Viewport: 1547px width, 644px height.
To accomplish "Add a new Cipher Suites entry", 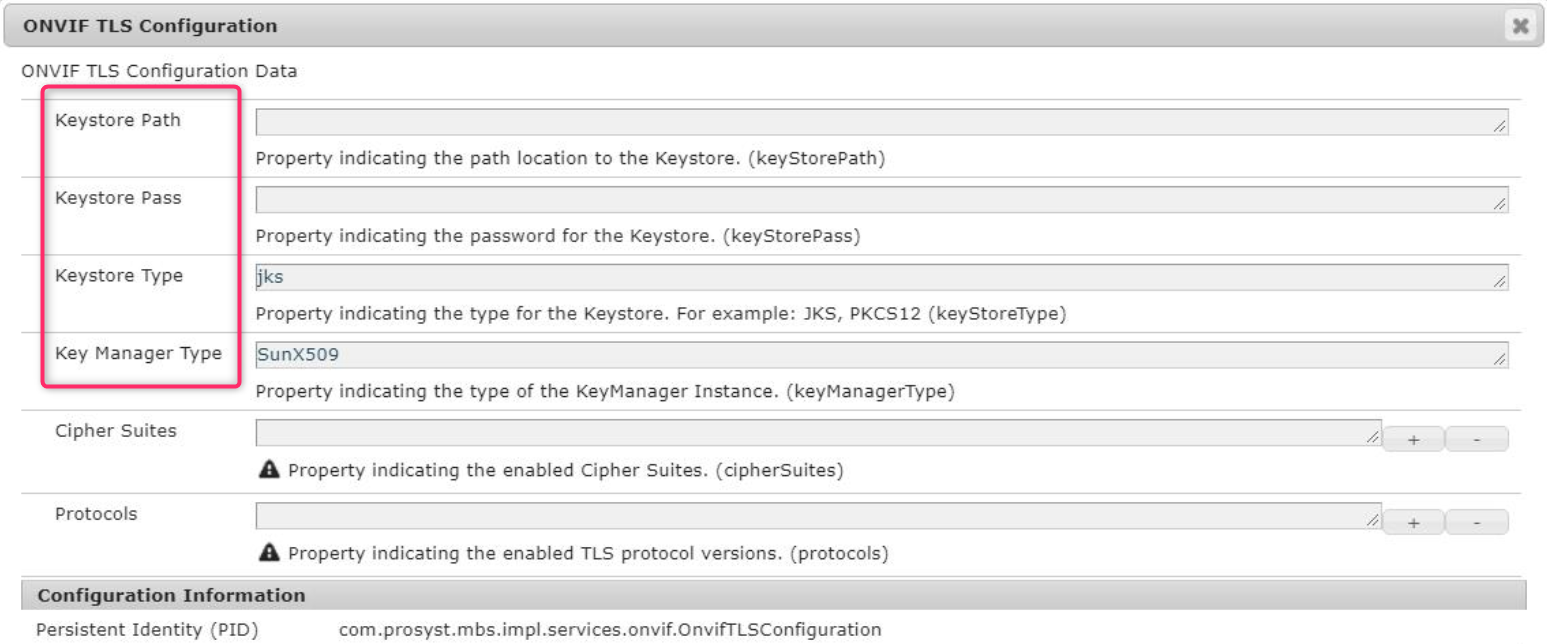I will [x=1414, y=438].
